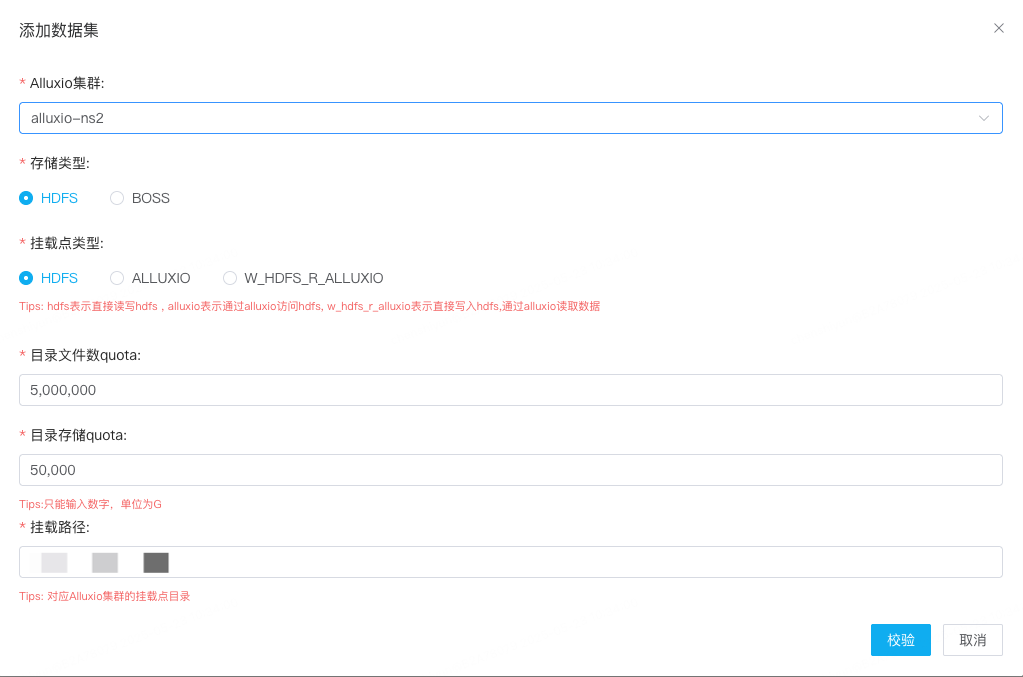Click into the 挂载路径 input field
Image resolution: width=1023 pixels, height=677 pixels.
(511, 562)
